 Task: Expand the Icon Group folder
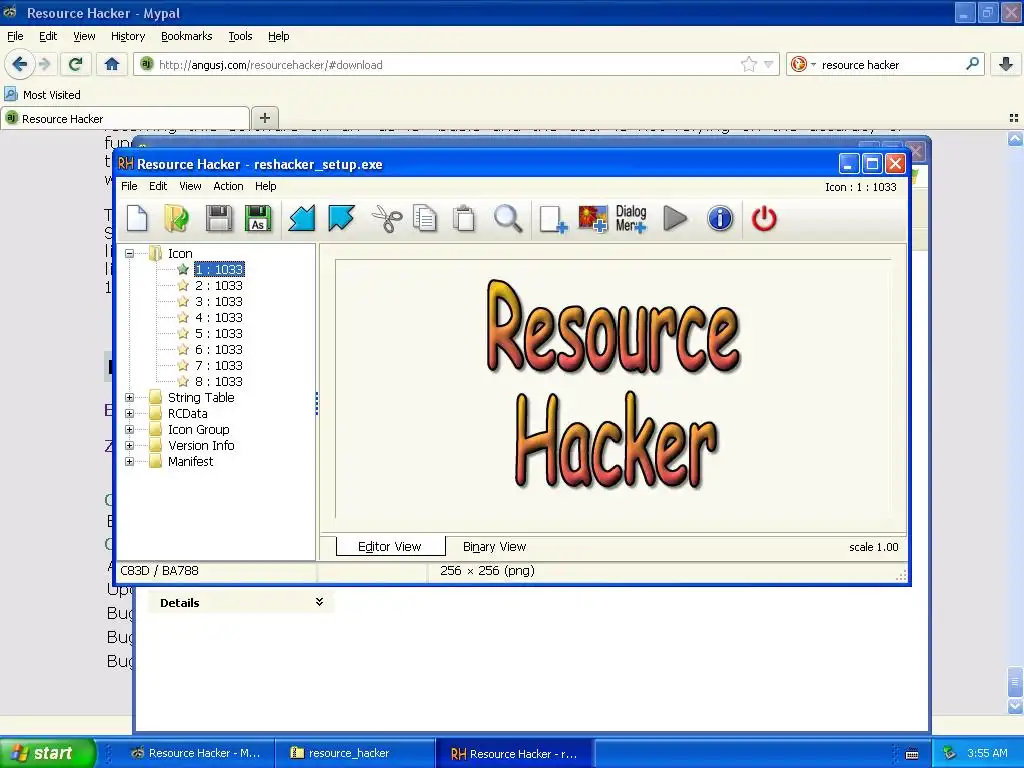(129, 430)
